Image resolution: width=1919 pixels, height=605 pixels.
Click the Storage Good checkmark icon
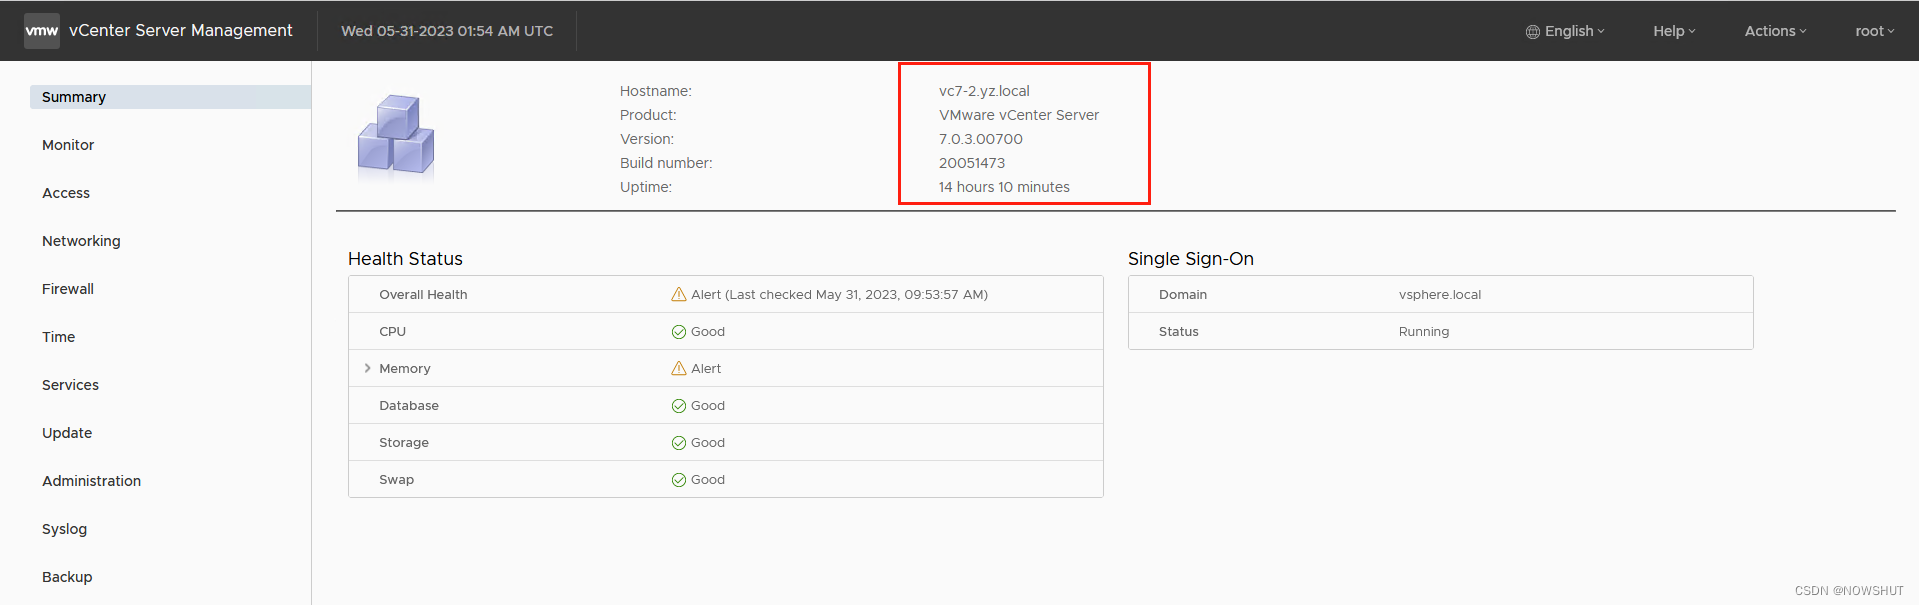click(679, 443)
